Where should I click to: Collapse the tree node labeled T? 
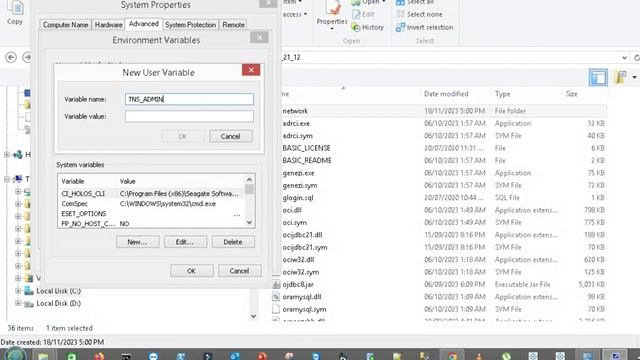[7, 179]
